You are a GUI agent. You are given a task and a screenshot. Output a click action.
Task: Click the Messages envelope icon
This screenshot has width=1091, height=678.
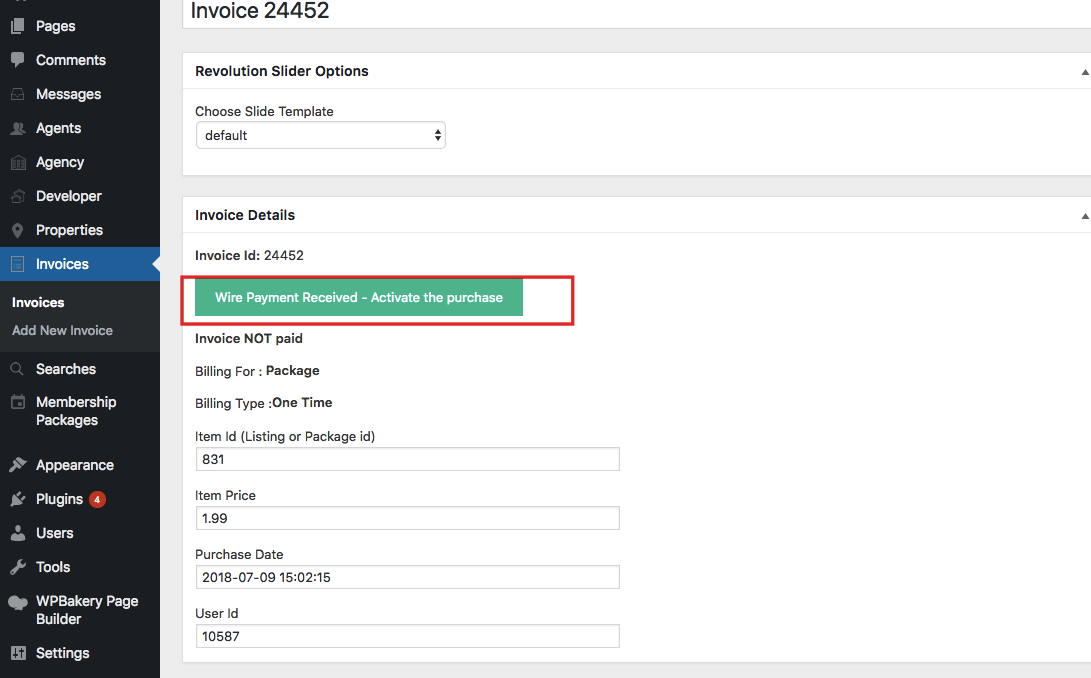tap(18, 94)
